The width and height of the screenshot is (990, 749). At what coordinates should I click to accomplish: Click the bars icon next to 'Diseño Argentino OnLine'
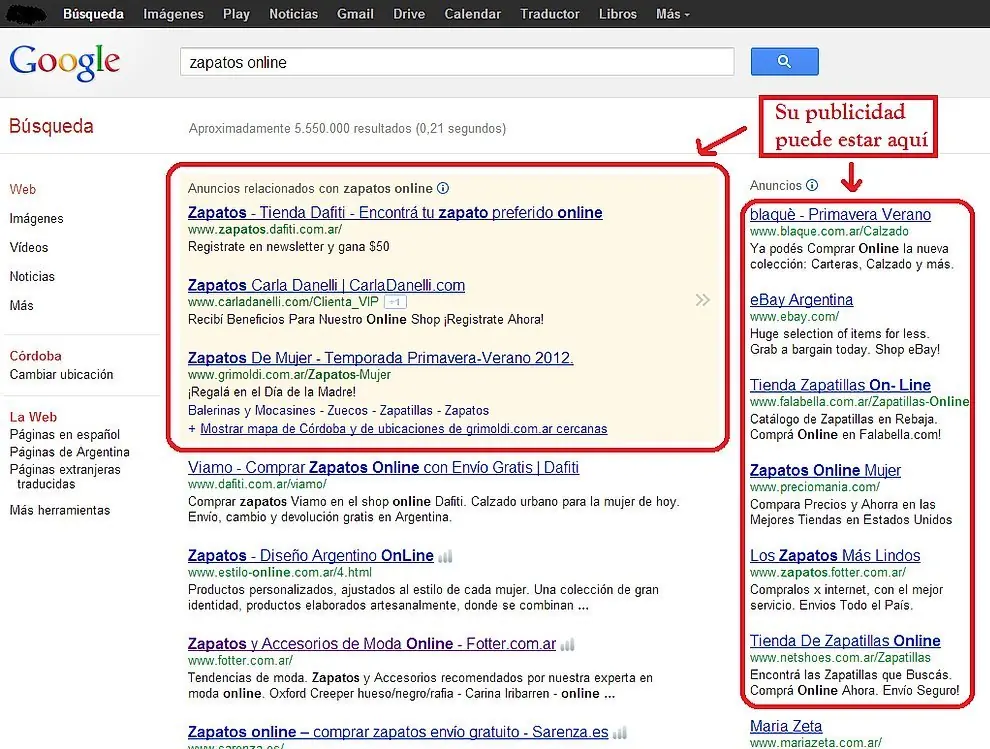click(445, 556)
